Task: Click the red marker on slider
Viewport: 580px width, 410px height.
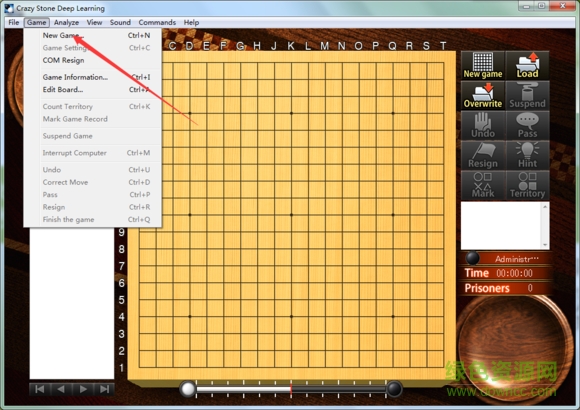Action: tap(291, 390)
